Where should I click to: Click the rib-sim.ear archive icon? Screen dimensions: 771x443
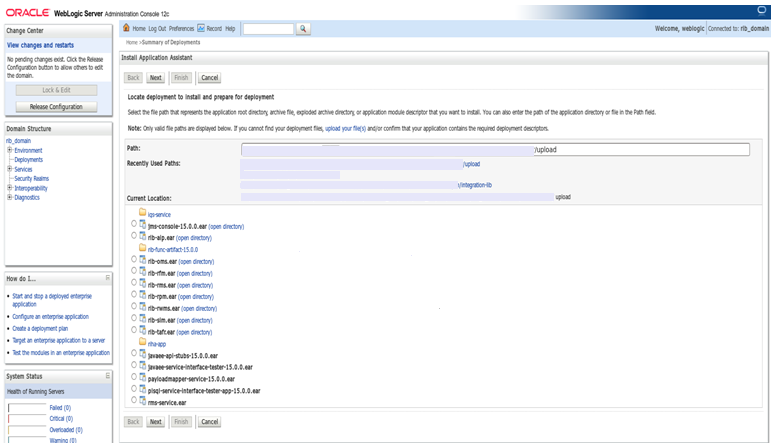click(x=143, y=318)
